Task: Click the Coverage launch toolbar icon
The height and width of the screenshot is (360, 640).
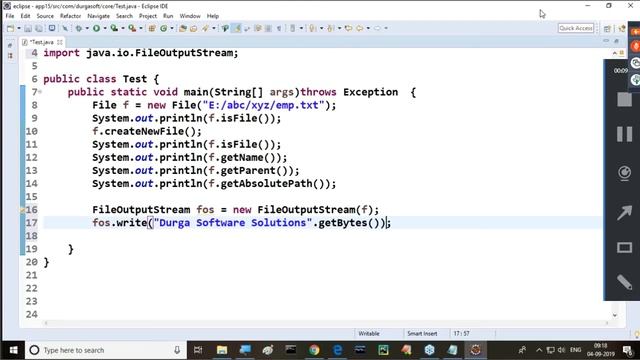Action: [x=114, y=28]
